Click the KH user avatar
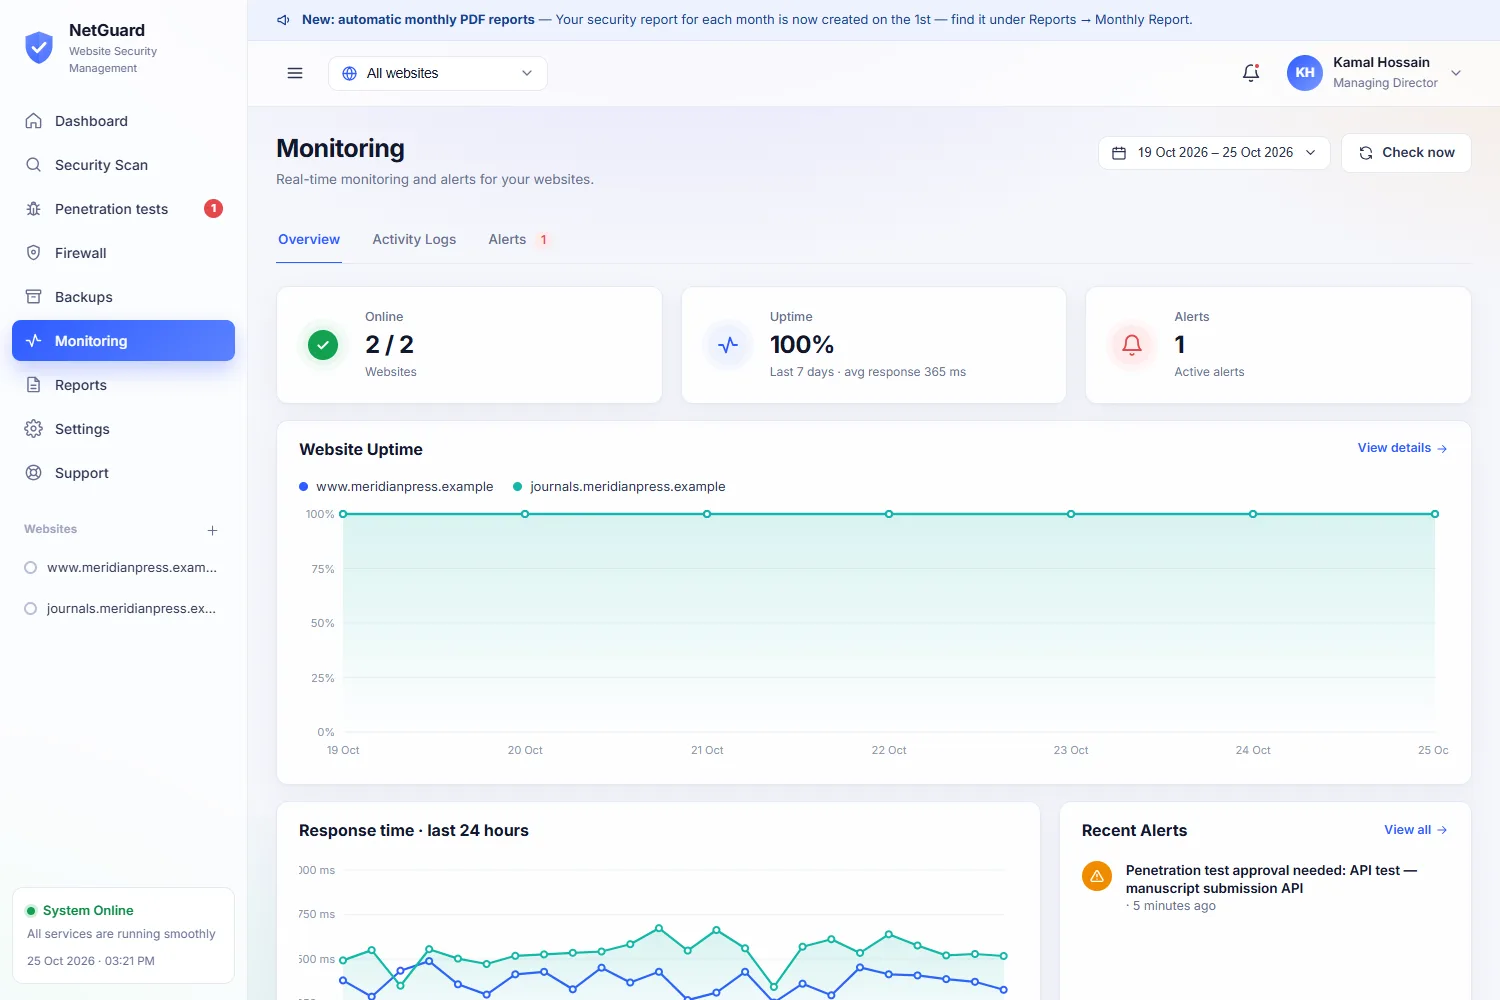This screenshot has height=1000, width=1500. [x=1305, y=73]
